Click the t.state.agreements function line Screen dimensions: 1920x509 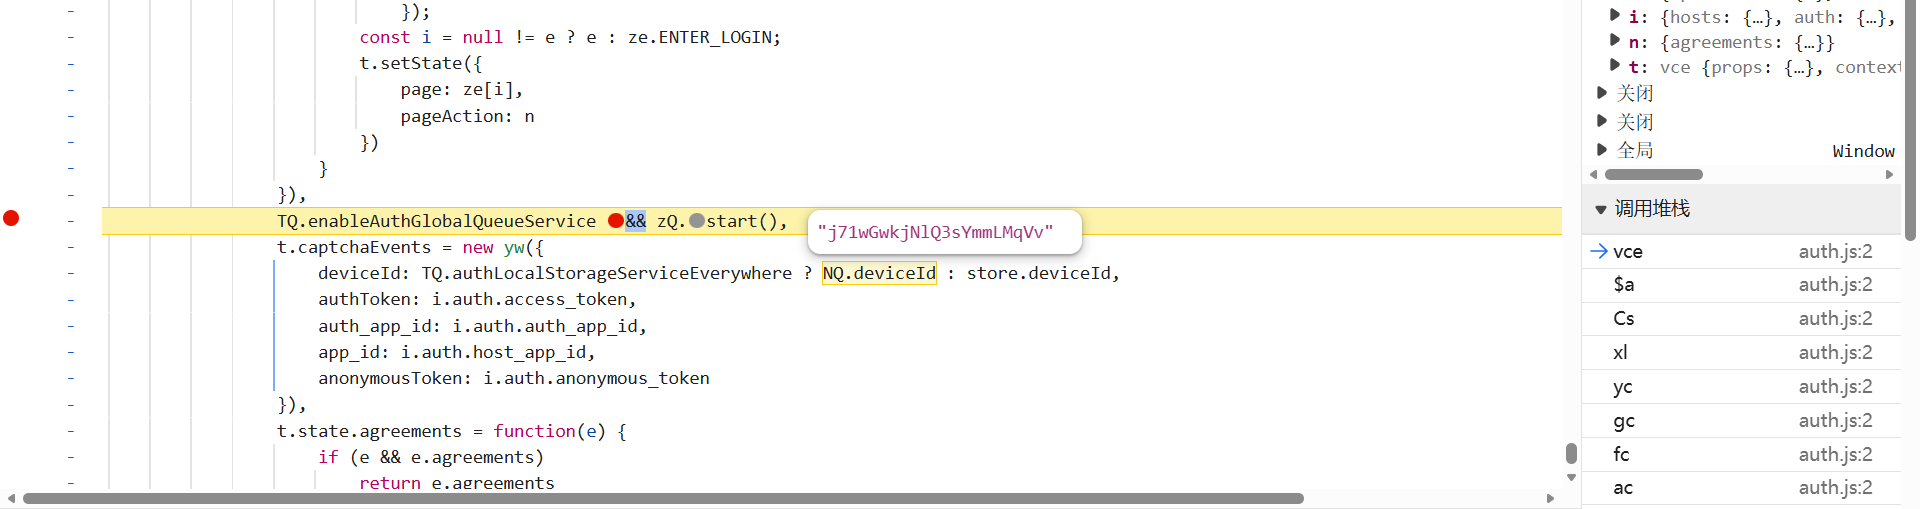[452, 431]
